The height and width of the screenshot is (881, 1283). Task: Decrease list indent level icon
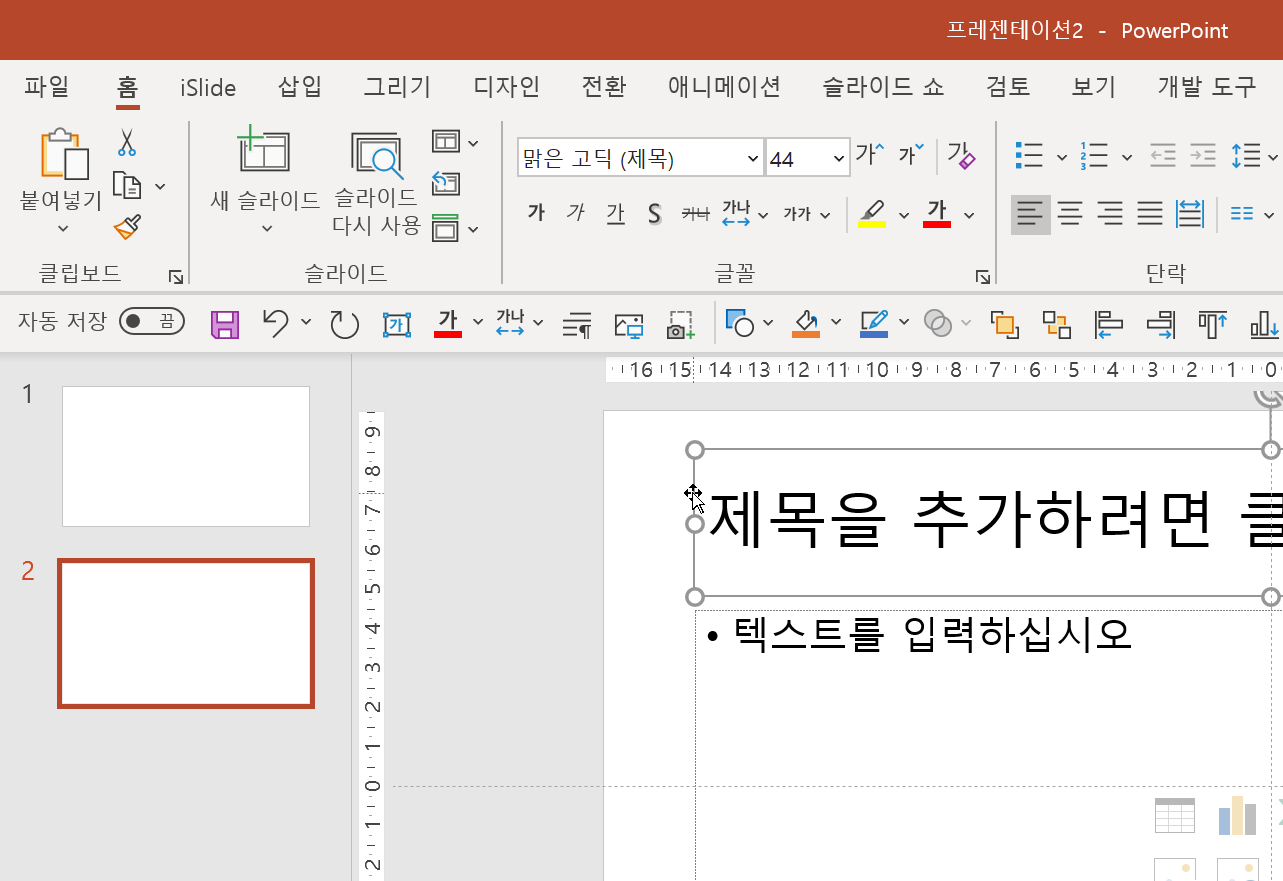(1161, 156)
